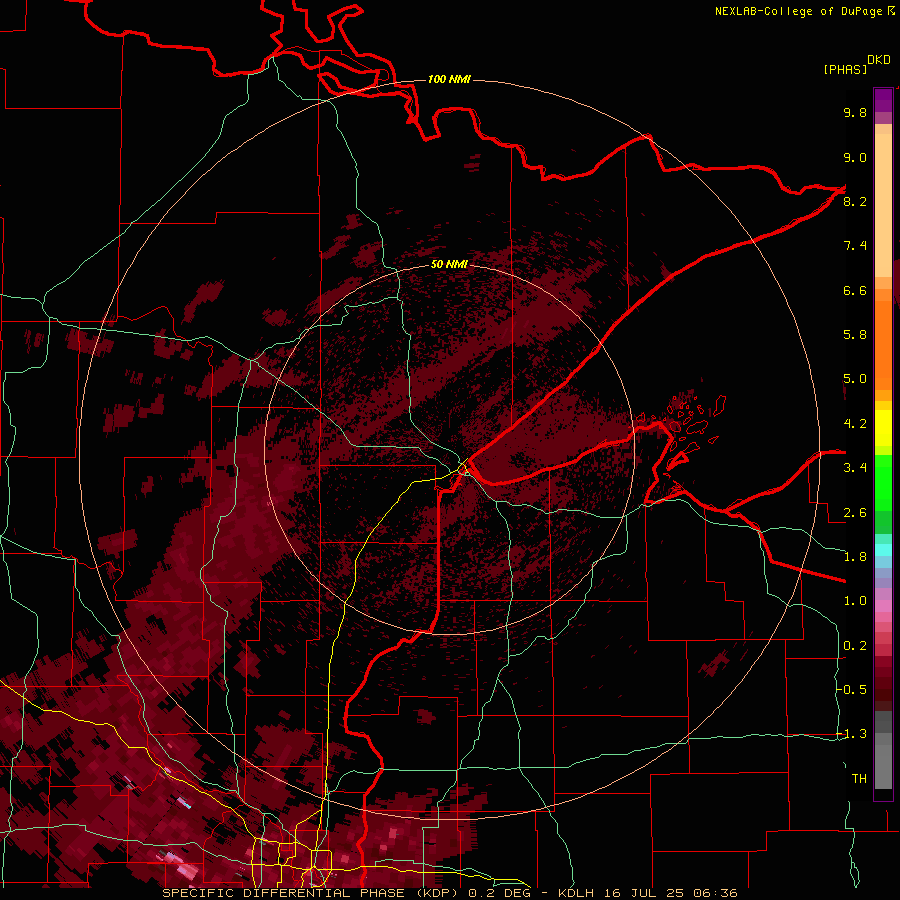This screenshot has height=900, width=900.
Task: Pick the bright green color bar segment
Action: 883,485
